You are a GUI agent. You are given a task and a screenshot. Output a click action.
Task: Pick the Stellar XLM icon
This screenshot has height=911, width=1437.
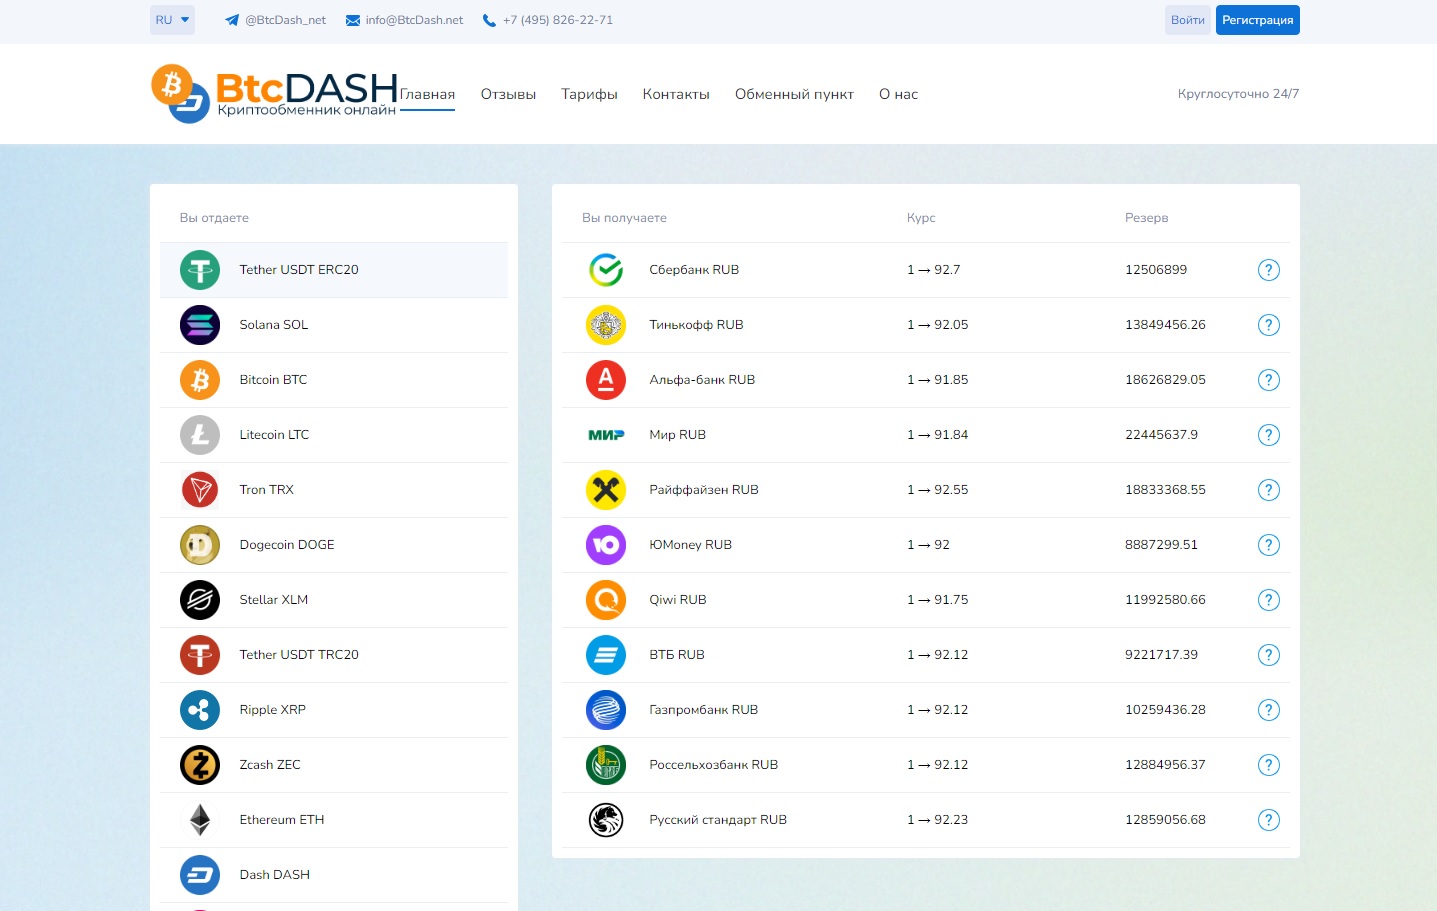click(x=200, y=600)
